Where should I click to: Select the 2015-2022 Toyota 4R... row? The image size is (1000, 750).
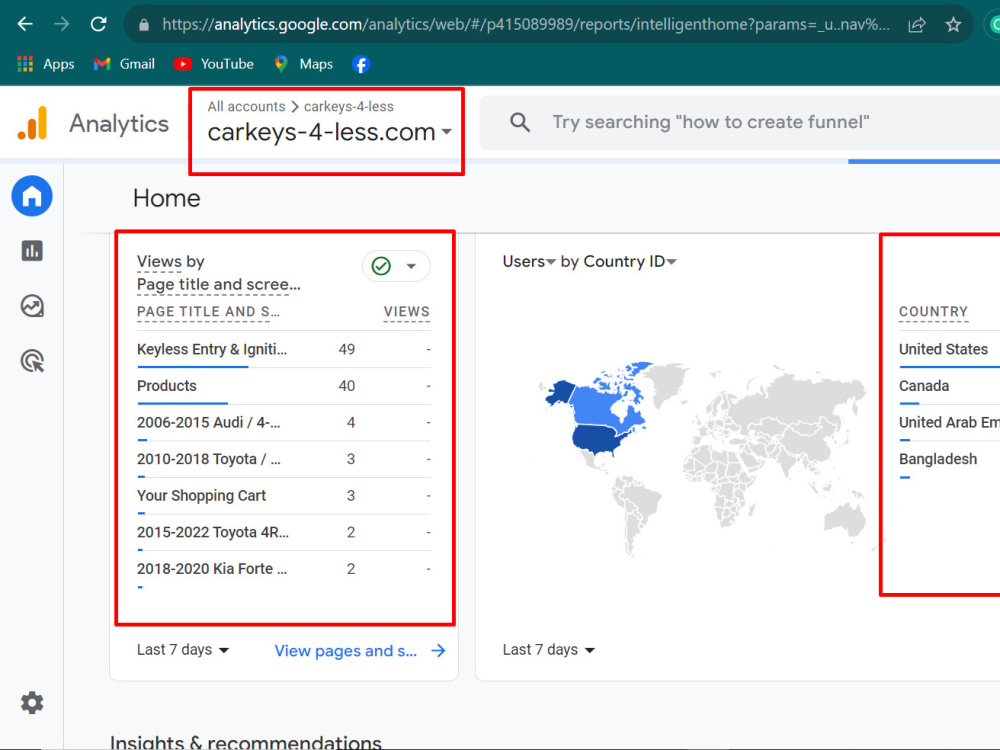coord(284,532)
